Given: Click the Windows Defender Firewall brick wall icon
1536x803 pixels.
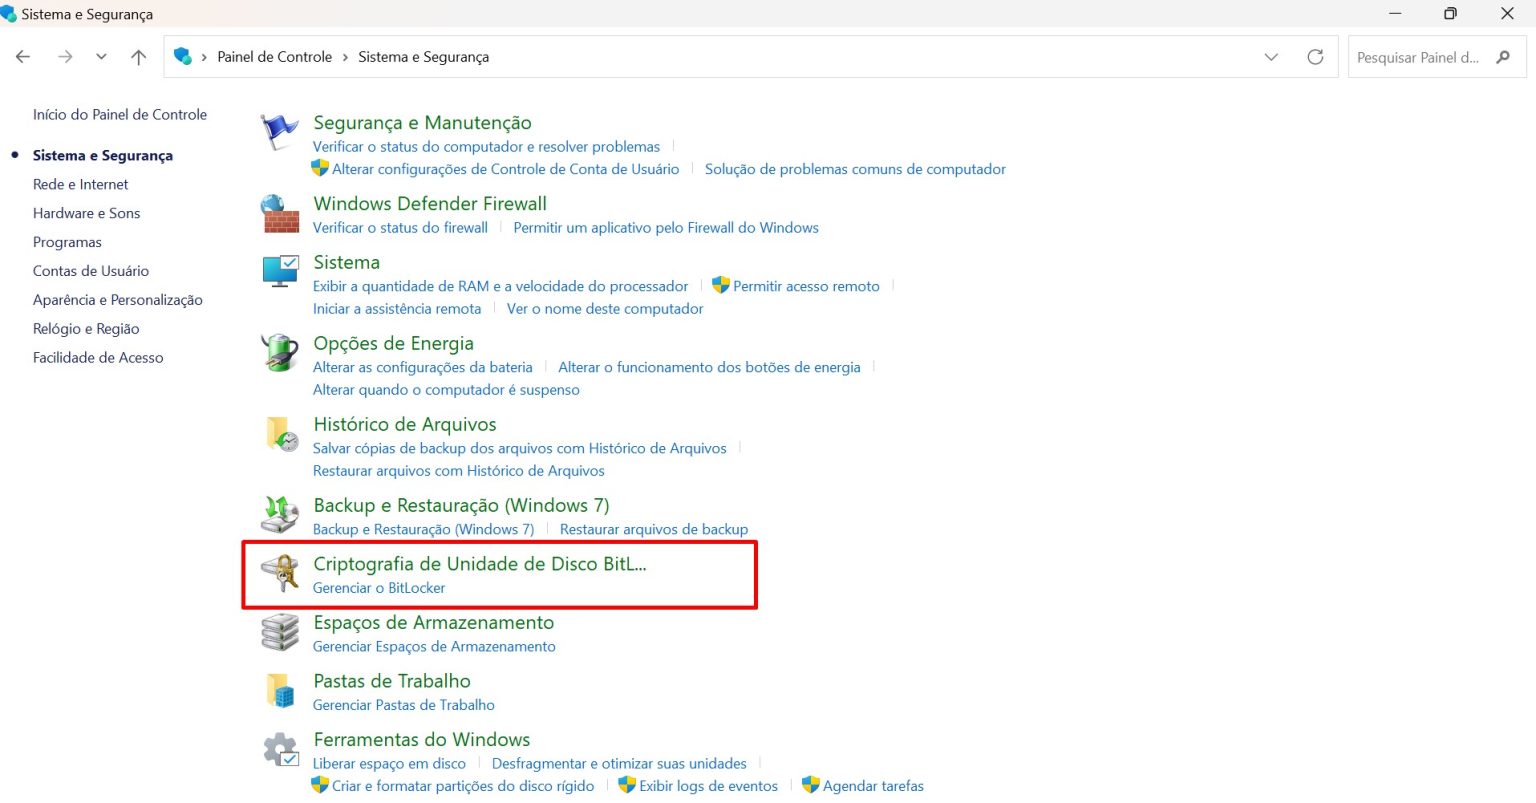Looking at the screenshot, I should click(280, 214).
